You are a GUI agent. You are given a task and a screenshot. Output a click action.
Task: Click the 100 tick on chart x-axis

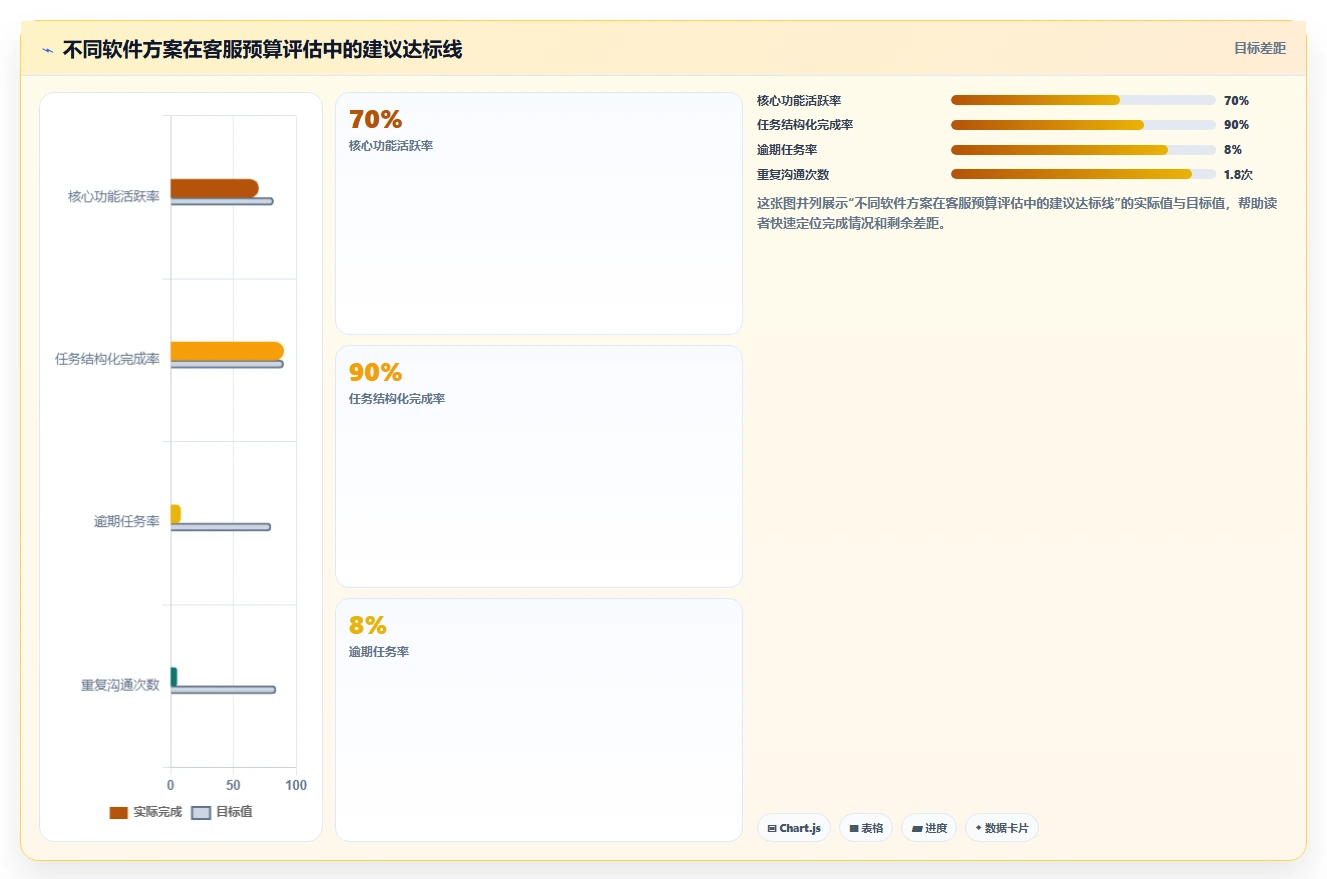296,785
